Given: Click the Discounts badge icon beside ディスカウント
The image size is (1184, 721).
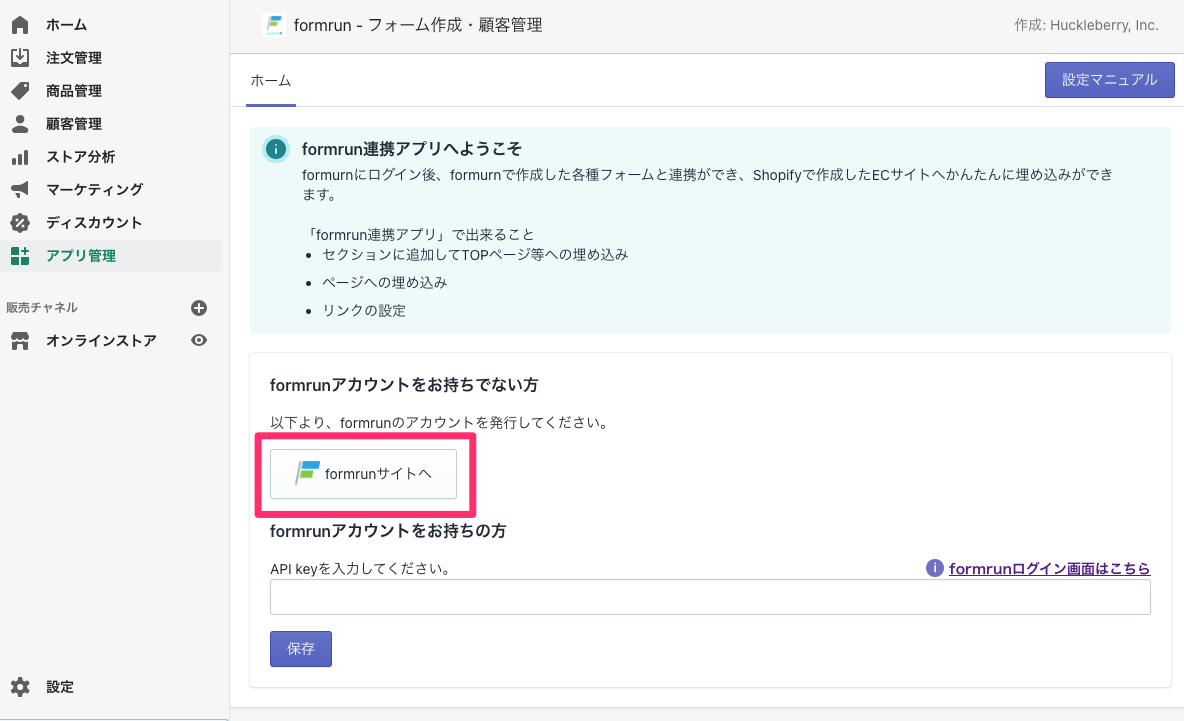Looking at the screenshot, I should click(x=20, y=223).
